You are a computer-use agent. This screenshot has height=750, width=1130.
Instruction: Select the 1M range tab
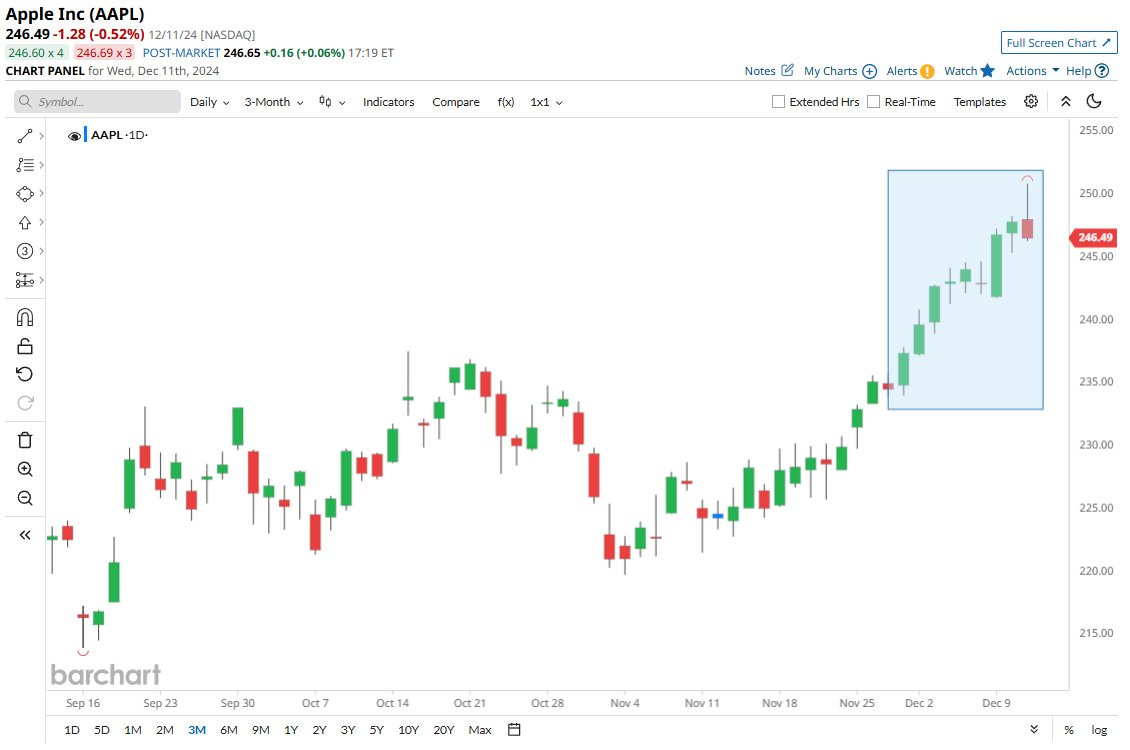(x=133, y=730)
